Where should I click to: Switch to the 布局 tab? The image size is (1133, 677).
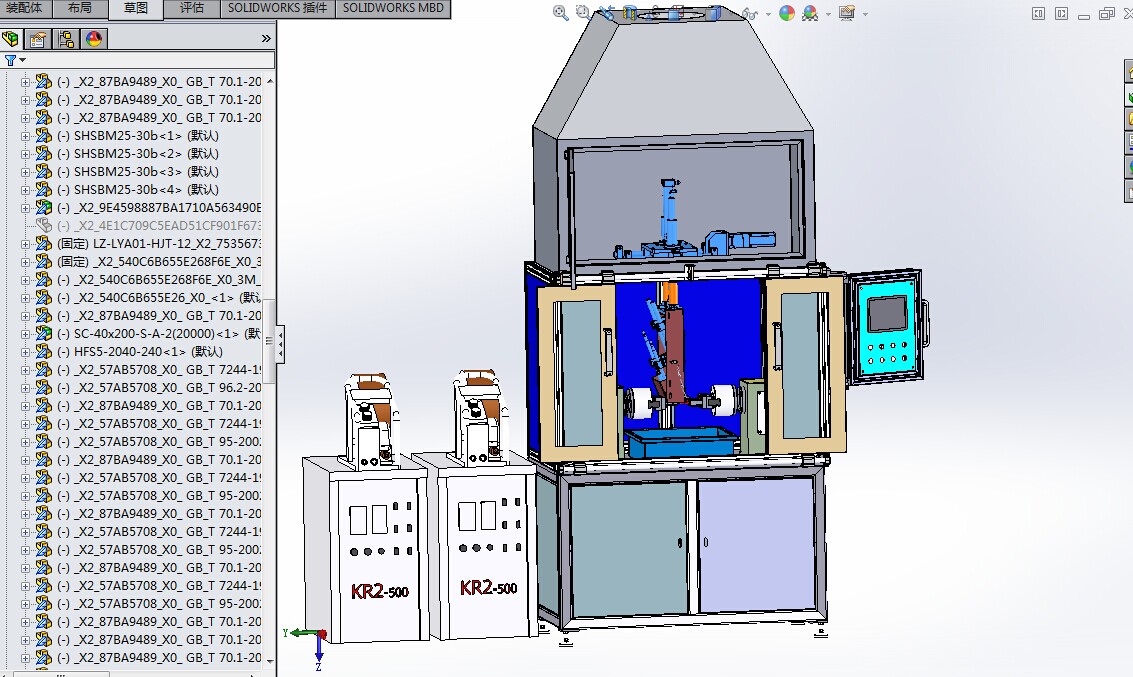[x=79, y=8]
